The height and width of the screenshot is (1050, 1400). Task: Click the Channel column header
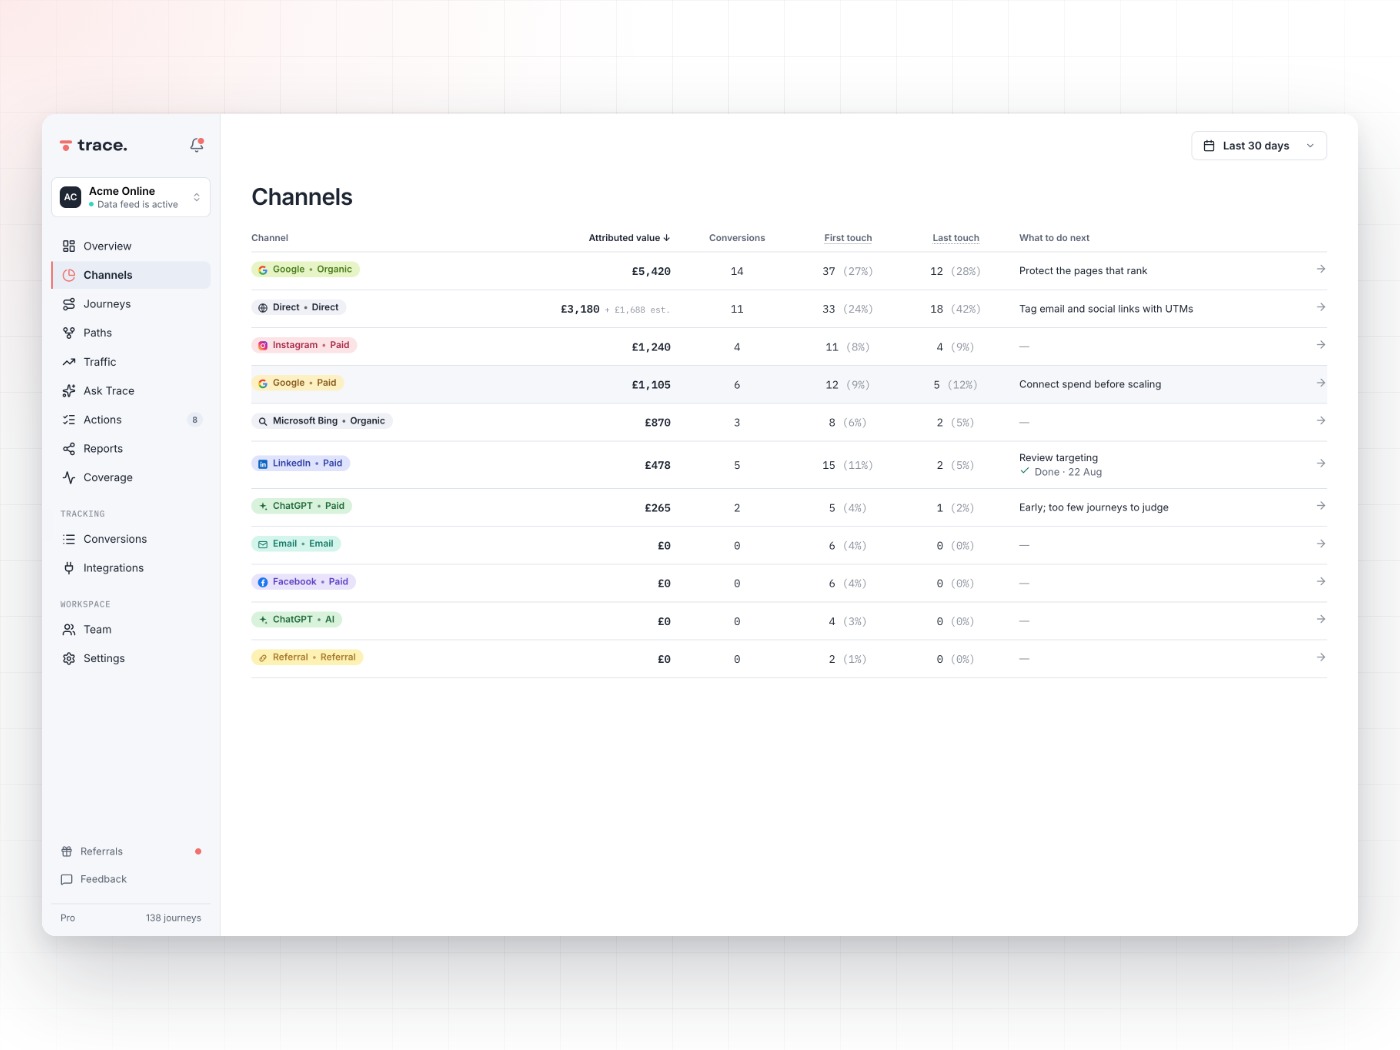pyautogui.click(x=270, y=238)
